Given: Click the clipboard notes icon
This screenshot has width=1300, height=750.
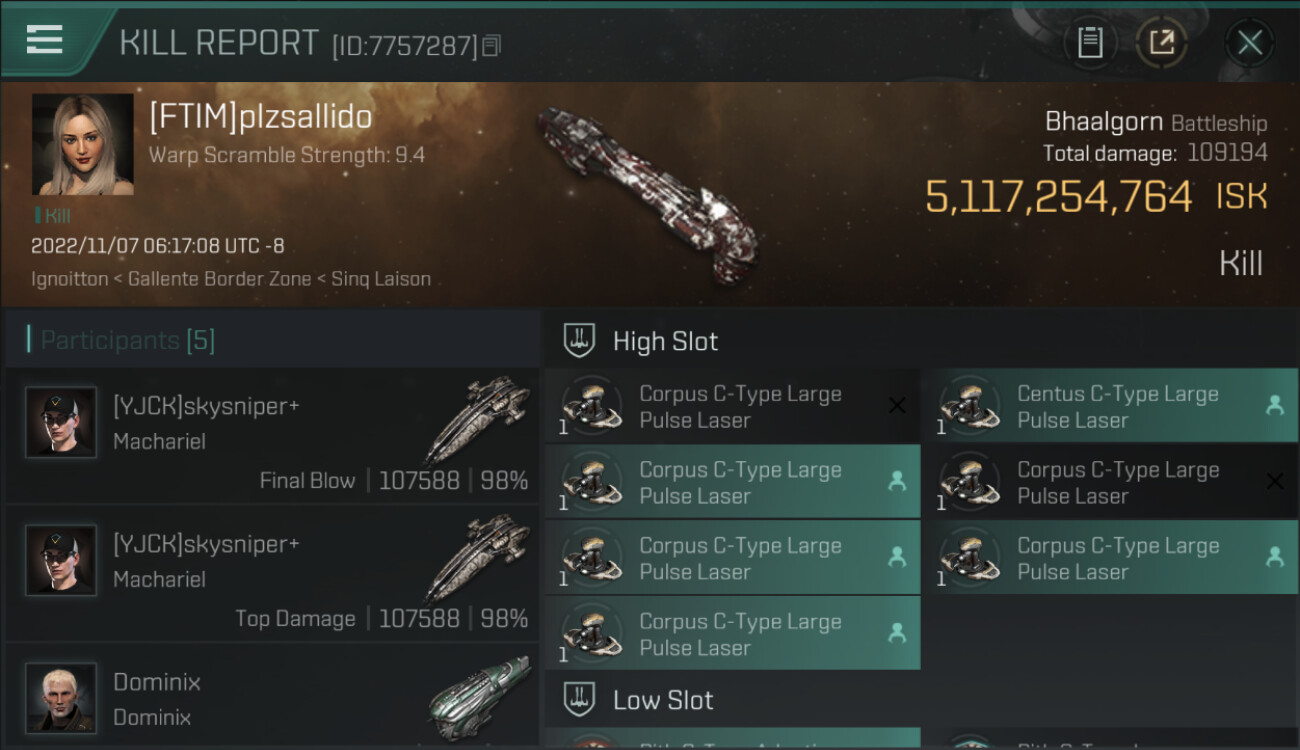Looking at the screenshot, I should pos(1090,43).
